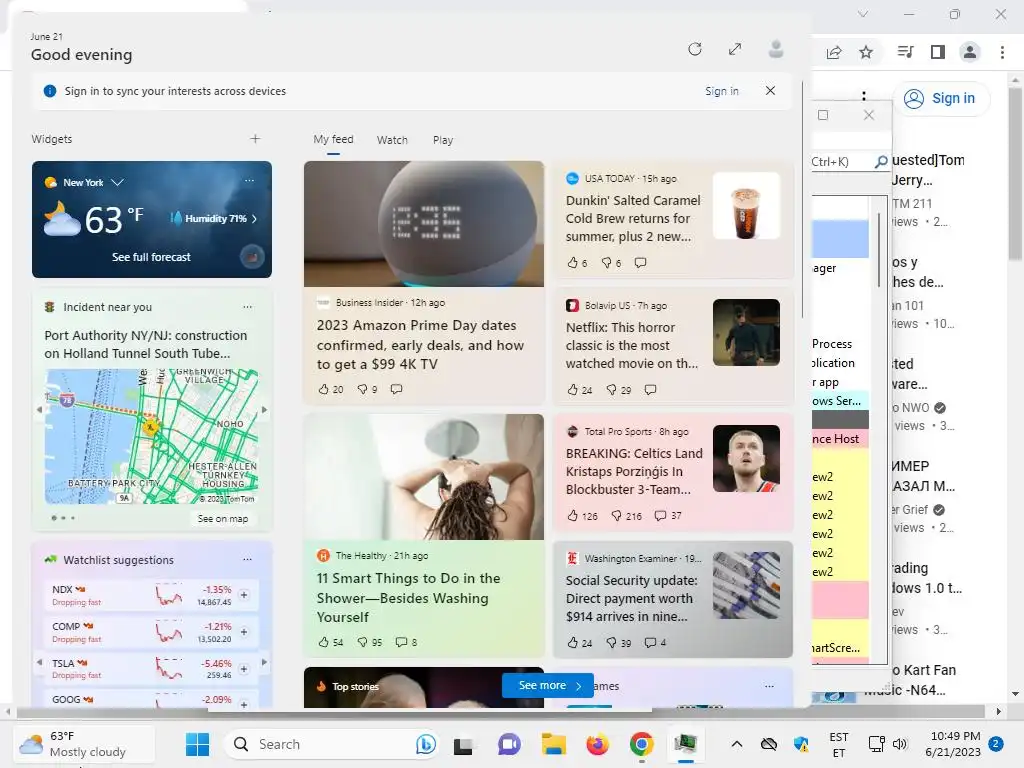Screen dimensions: 1024x768
Task: Open Holland Tunnel traffic map thumbnail
Action: [151, 436]
